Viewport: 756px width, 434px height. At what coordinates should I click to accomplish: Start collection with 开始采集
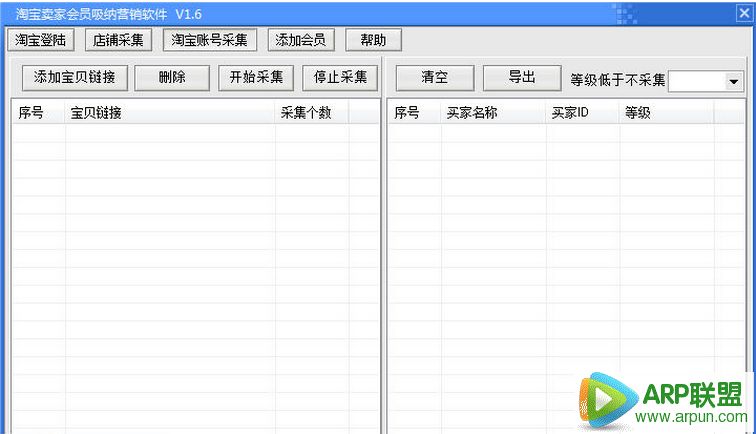(x=256, y=78)
